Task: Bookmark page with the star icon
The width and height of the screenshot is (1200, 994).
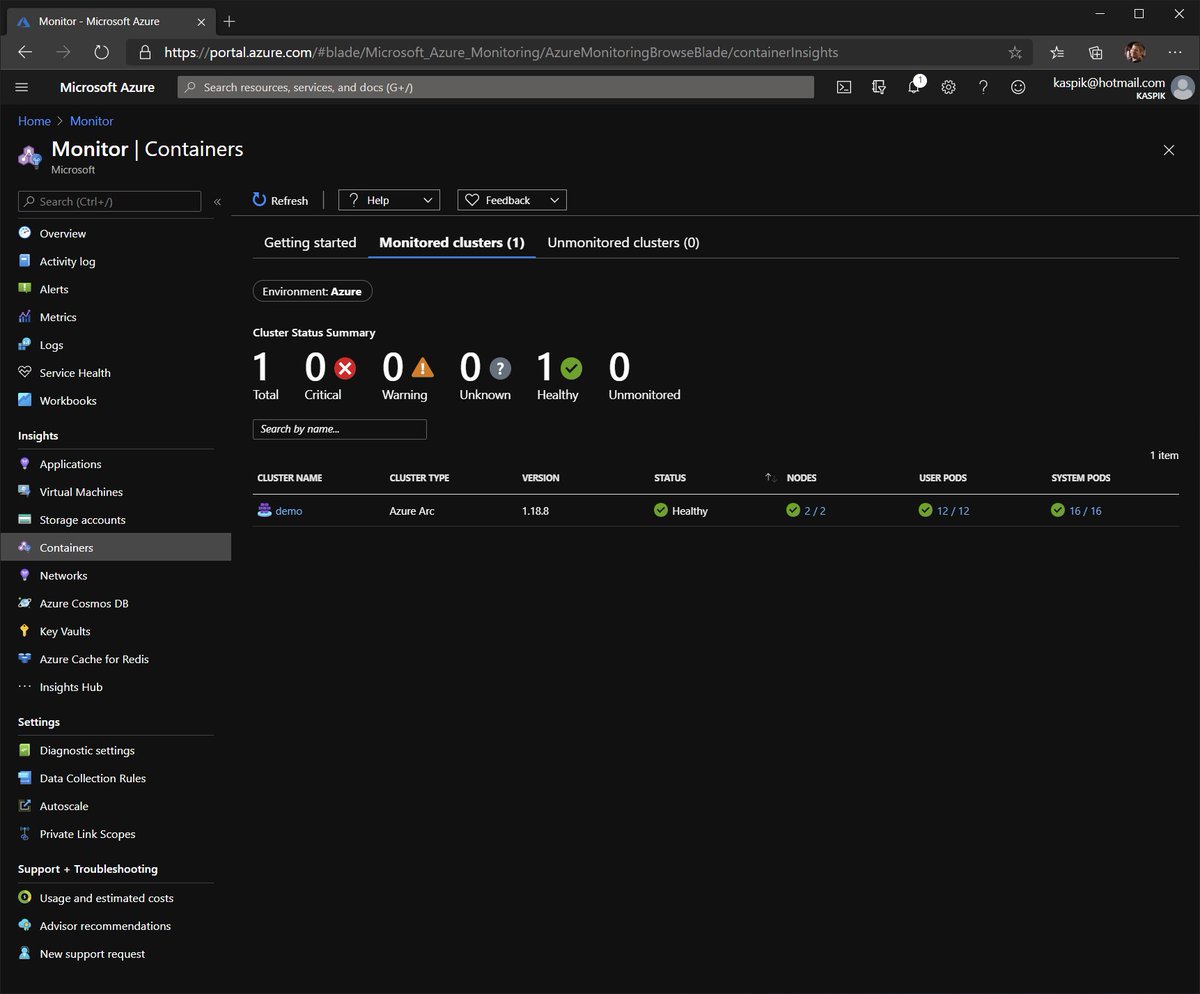Action: (1015, 52)
